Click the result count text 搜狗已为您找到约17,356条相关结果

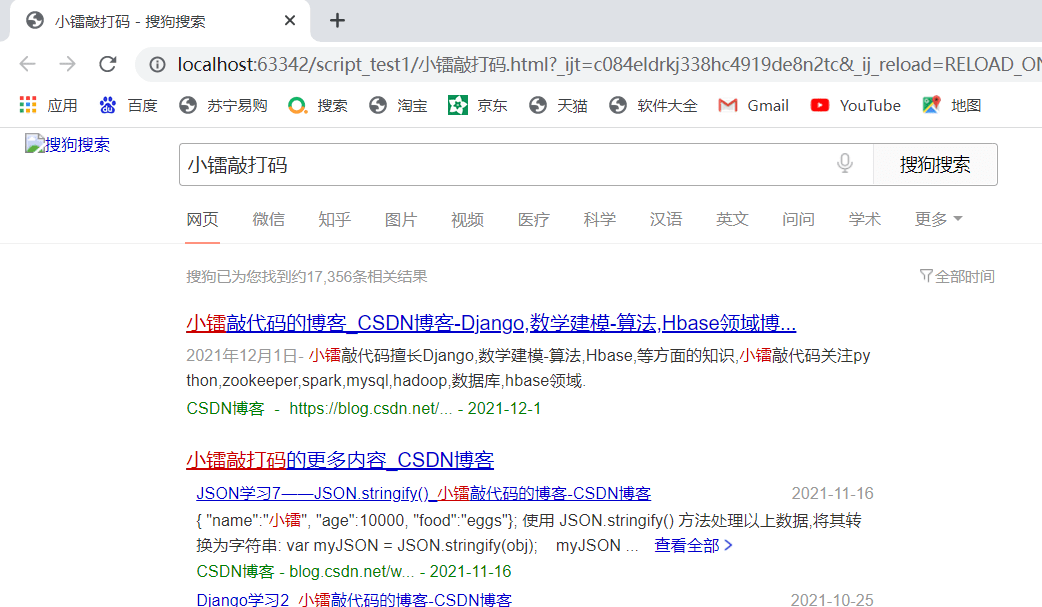pyautogui.click(x=306, y=277)
